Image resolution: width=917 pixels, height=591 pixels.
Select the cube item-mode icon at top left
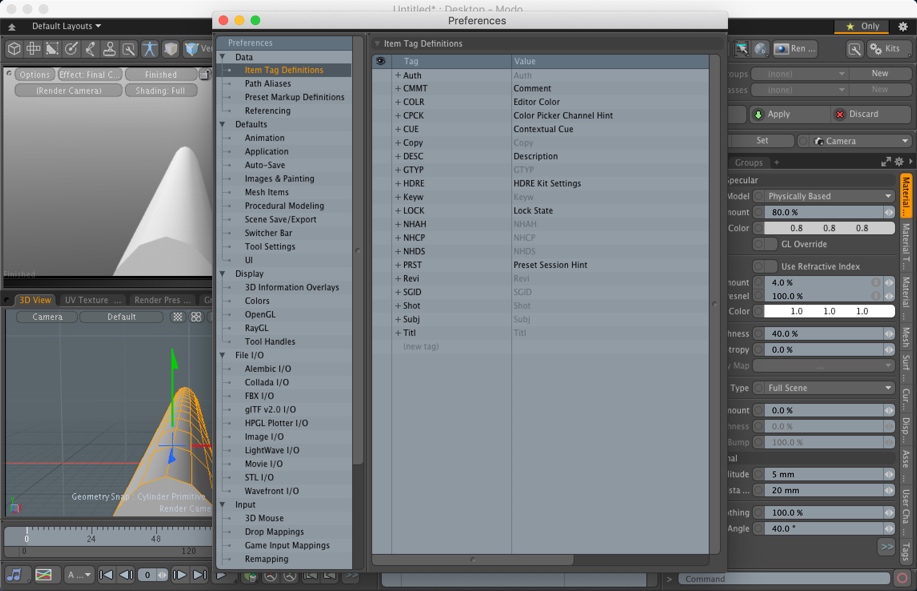point(13,47)
